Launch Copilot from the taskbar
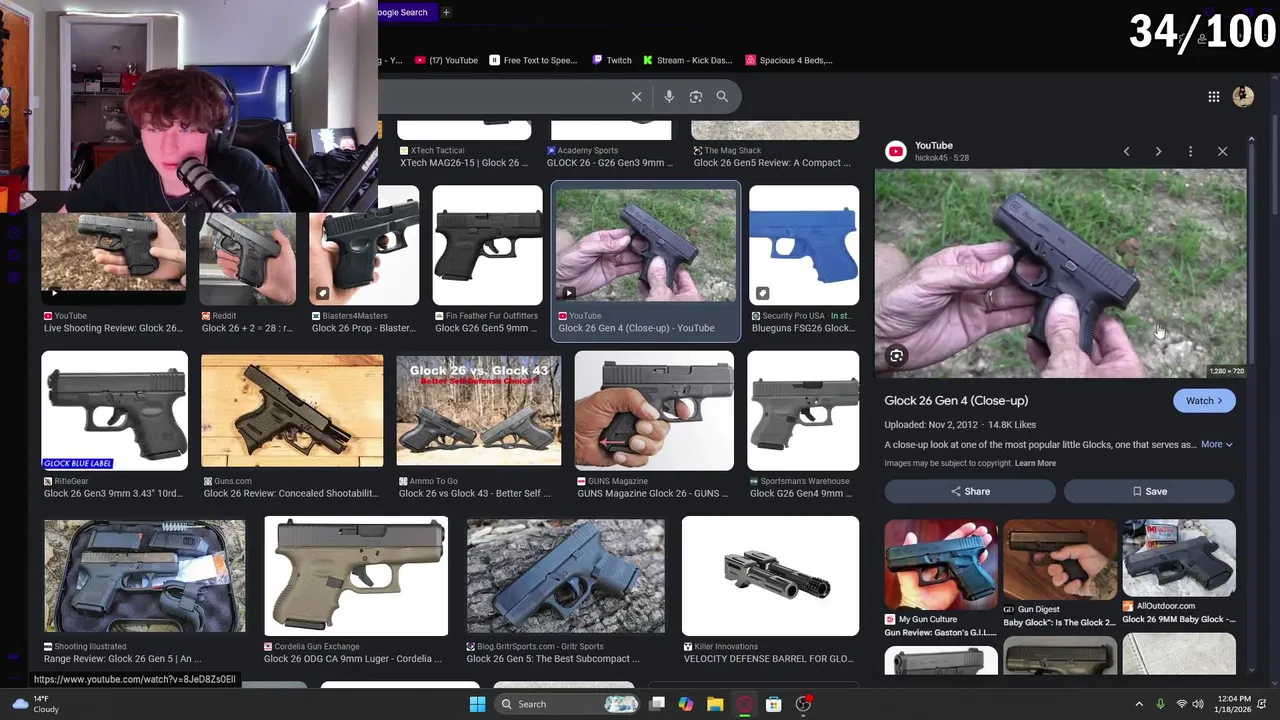The width and height of the screenshot is (1280, 720). coord(686,704)
